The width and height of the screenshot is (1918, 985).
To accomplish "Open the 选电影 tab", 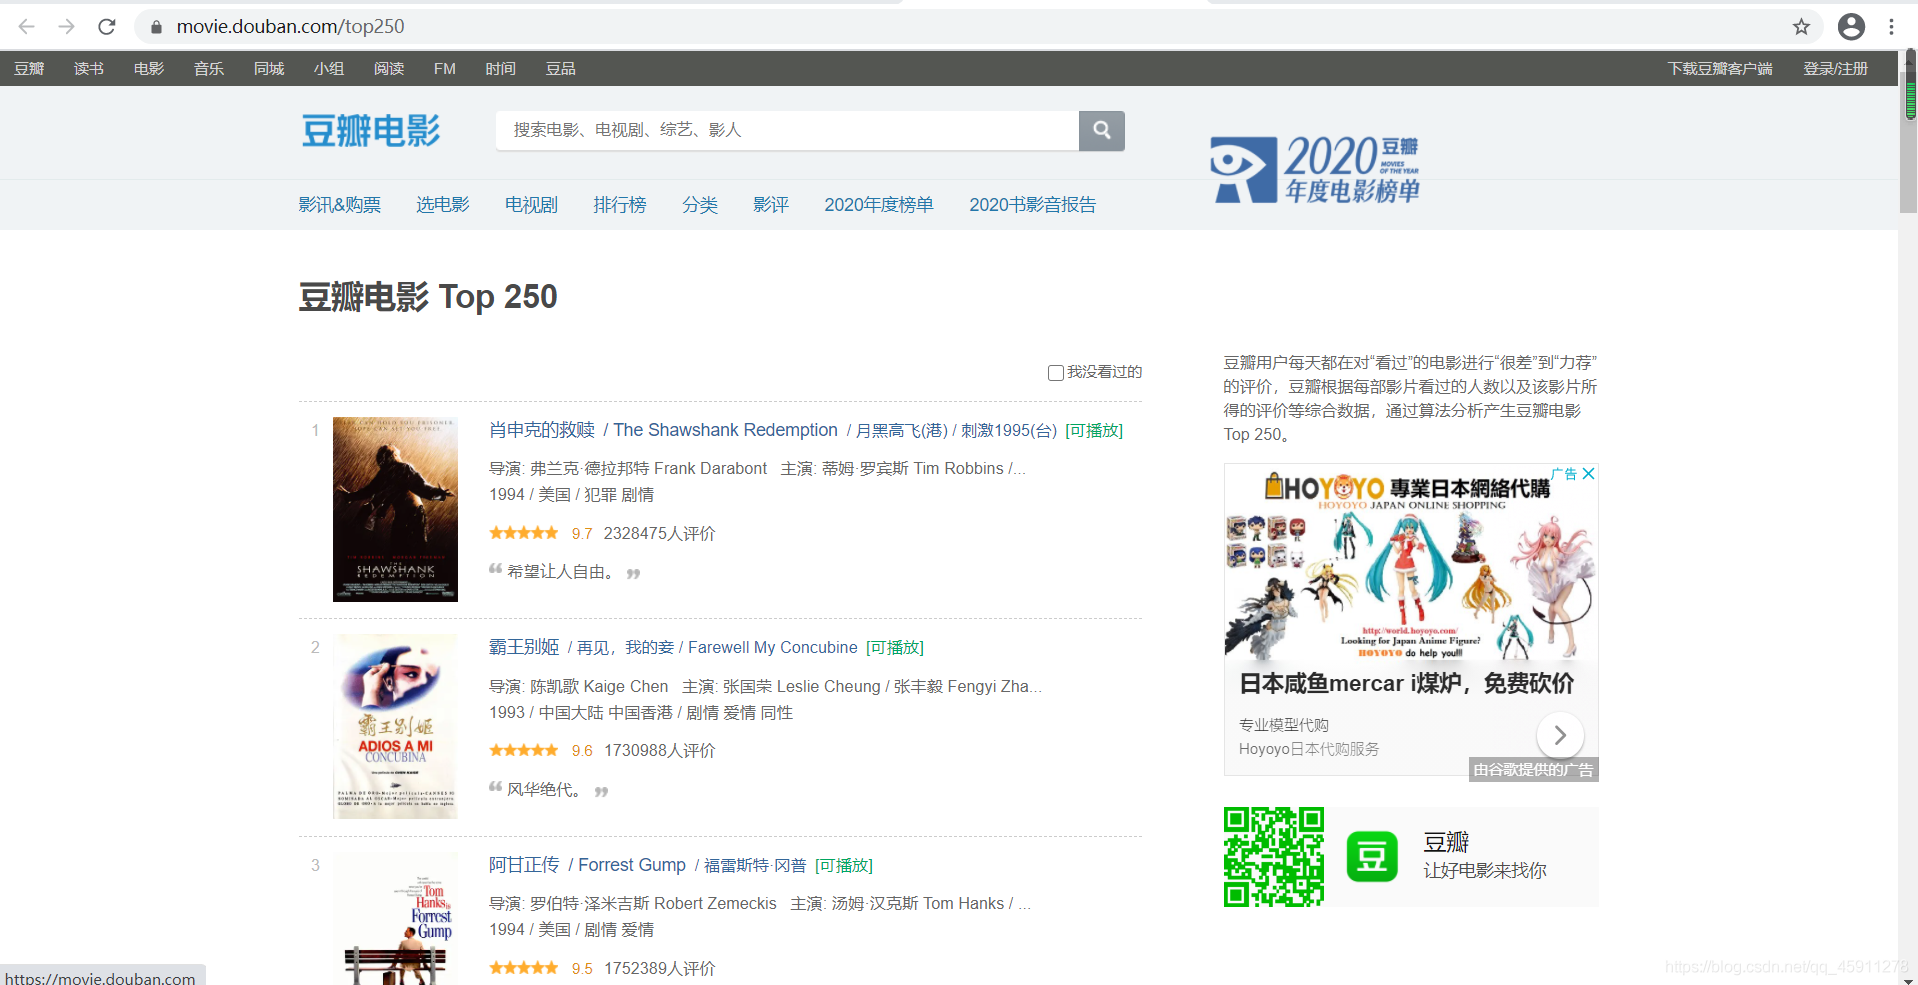I will 443,205.
